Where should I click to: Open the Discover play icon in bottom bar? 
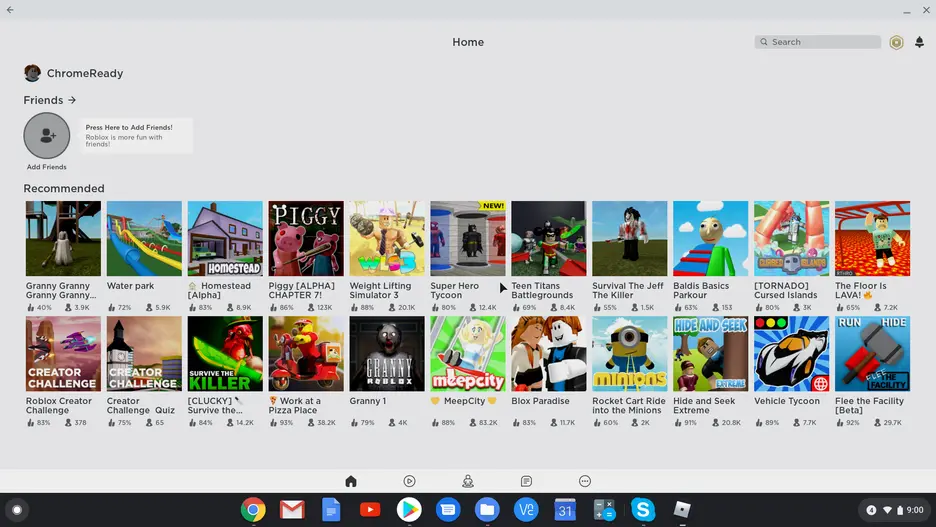pos(410,481)
